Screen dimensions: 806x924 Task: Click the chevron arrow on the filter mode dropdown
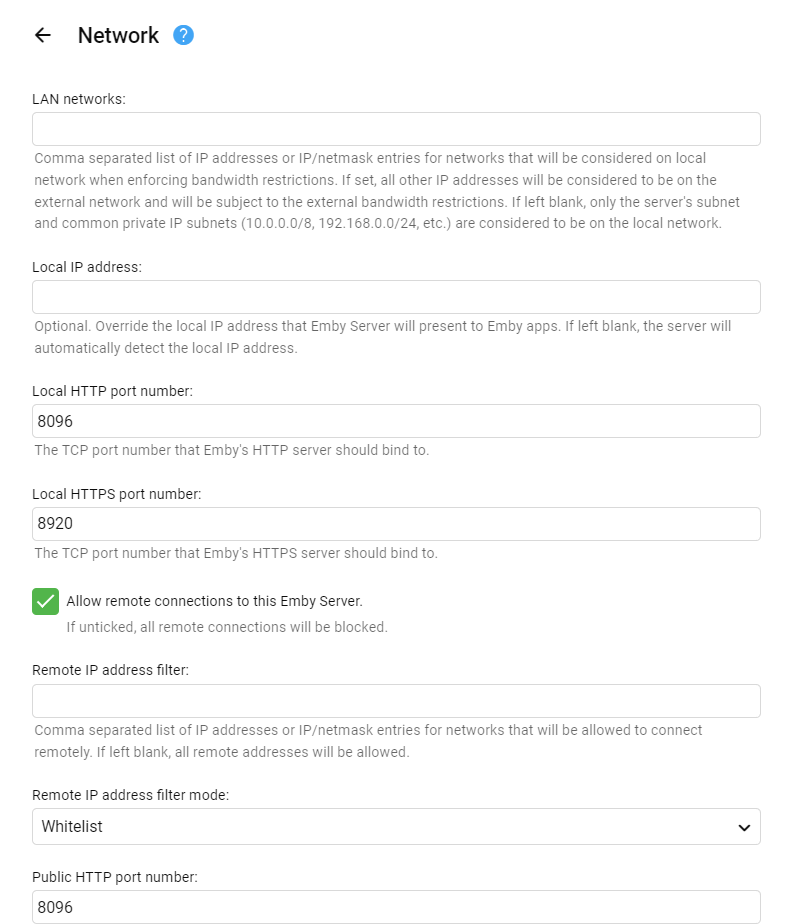(743, 827)
